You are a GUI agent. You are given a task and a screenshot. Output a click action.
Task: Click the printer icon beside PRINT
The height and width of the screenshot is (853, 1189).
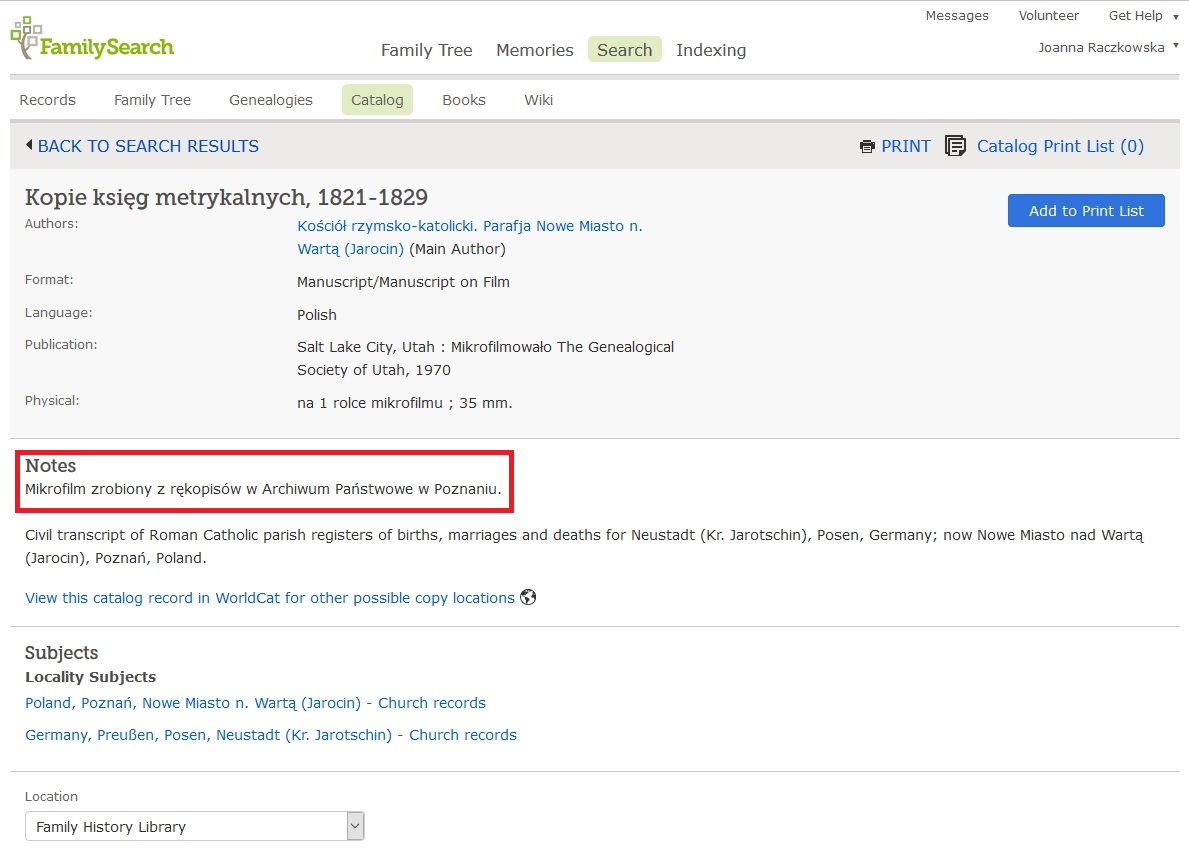867,147
